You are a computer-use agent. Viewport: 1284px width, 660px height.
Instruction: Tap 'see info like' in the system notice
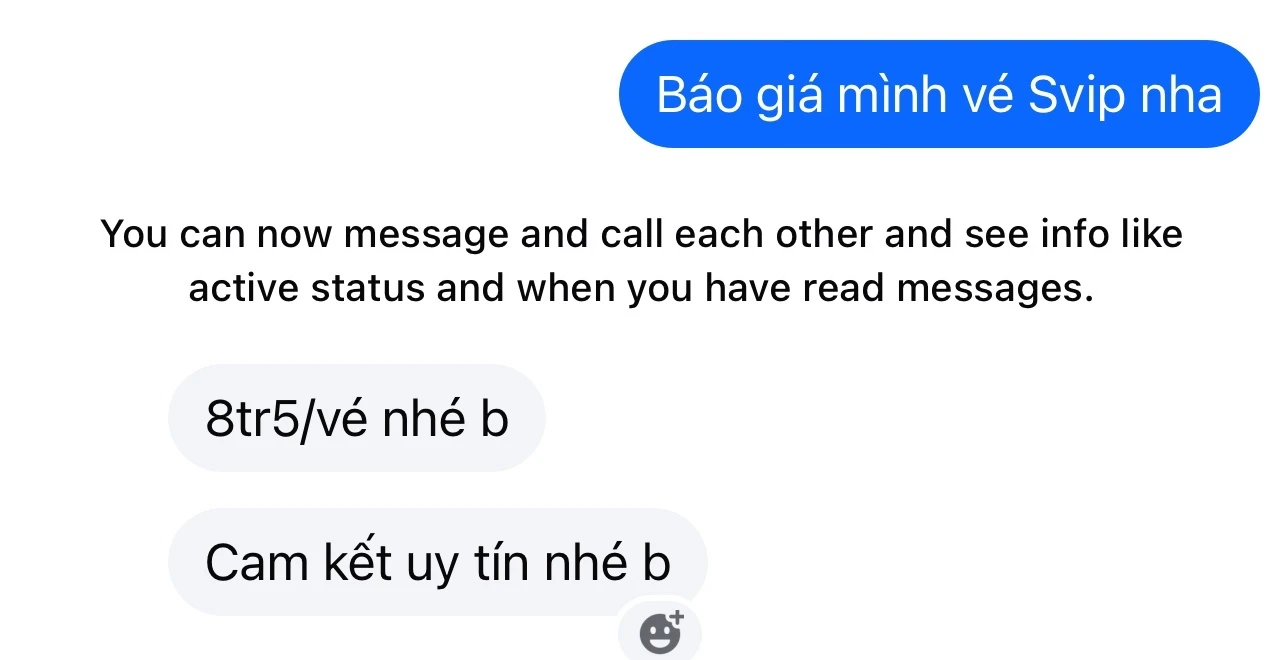(1073, 234)
